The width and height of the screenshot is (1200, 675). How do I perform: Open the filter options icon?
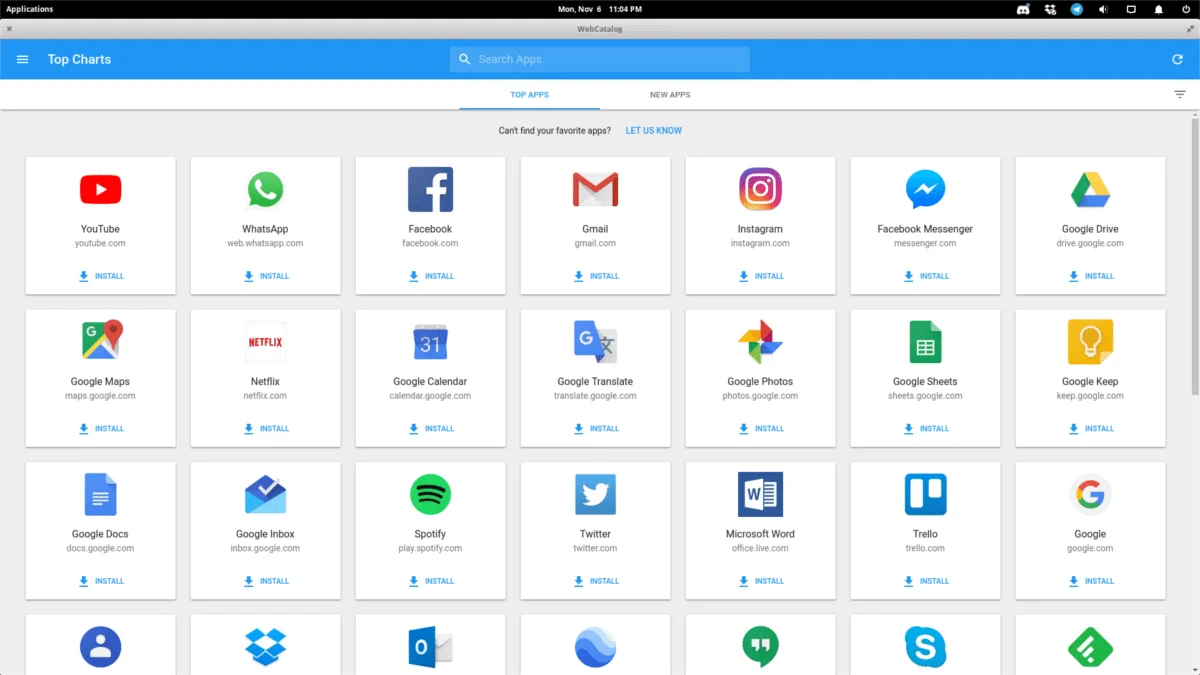[x=1180, y=94]
